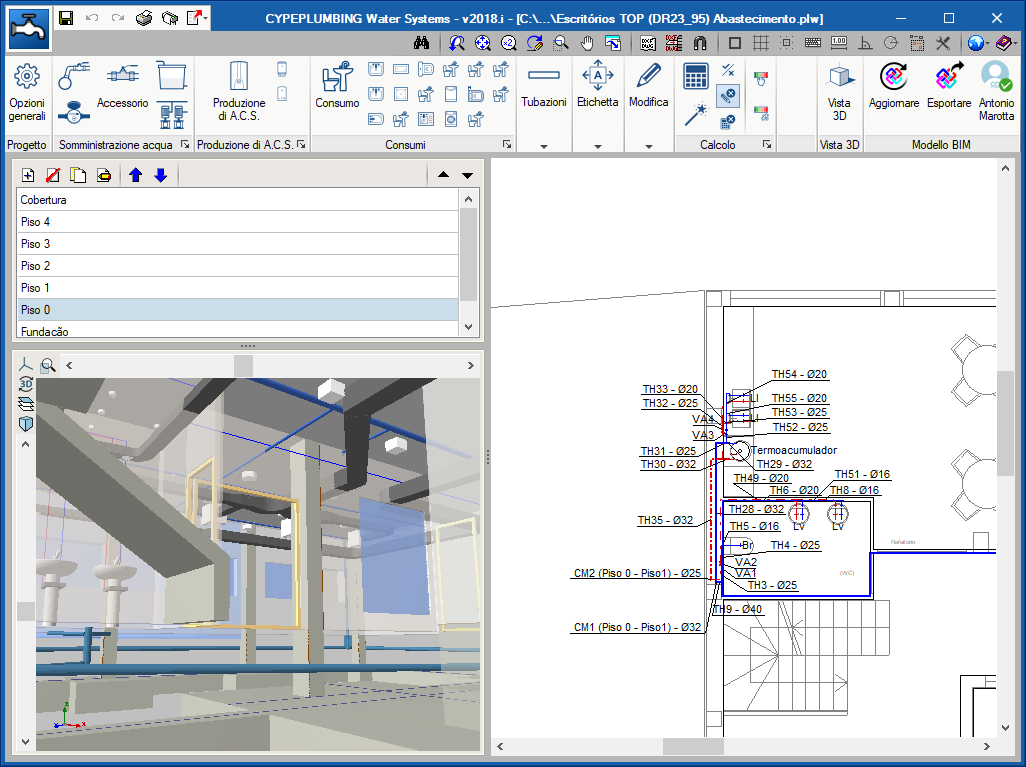Select the Piso 0 floor

coord(238,310)
